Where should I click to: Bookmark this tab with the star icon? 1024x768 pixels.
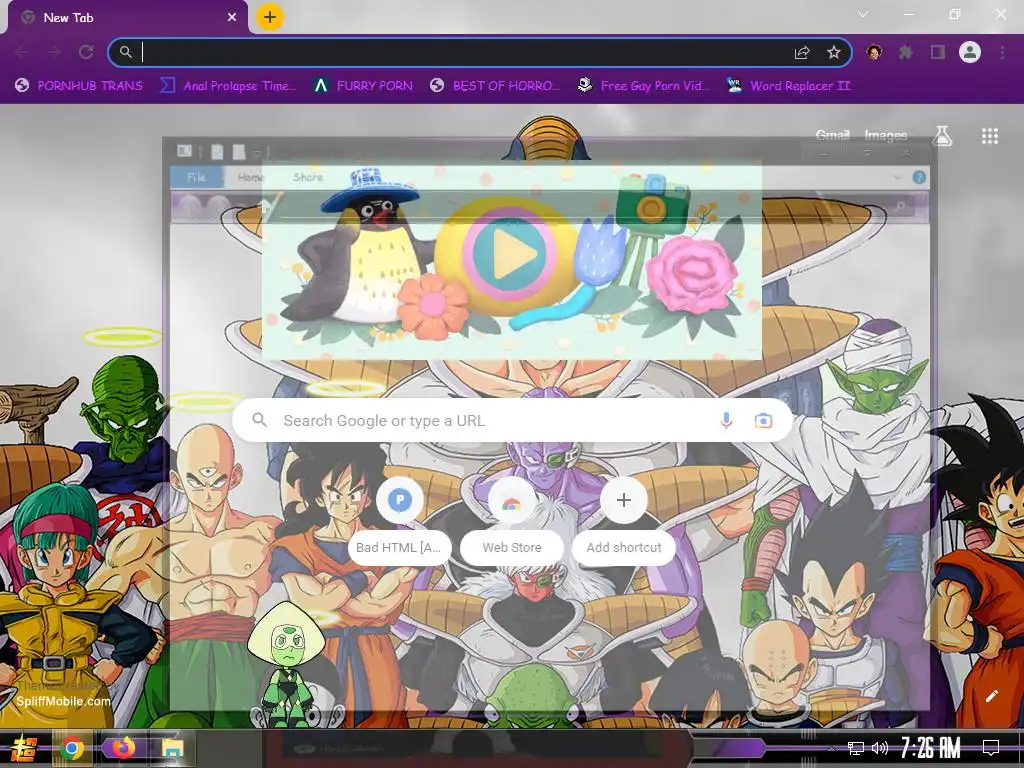pyautogui.click(x=834, y=52)
